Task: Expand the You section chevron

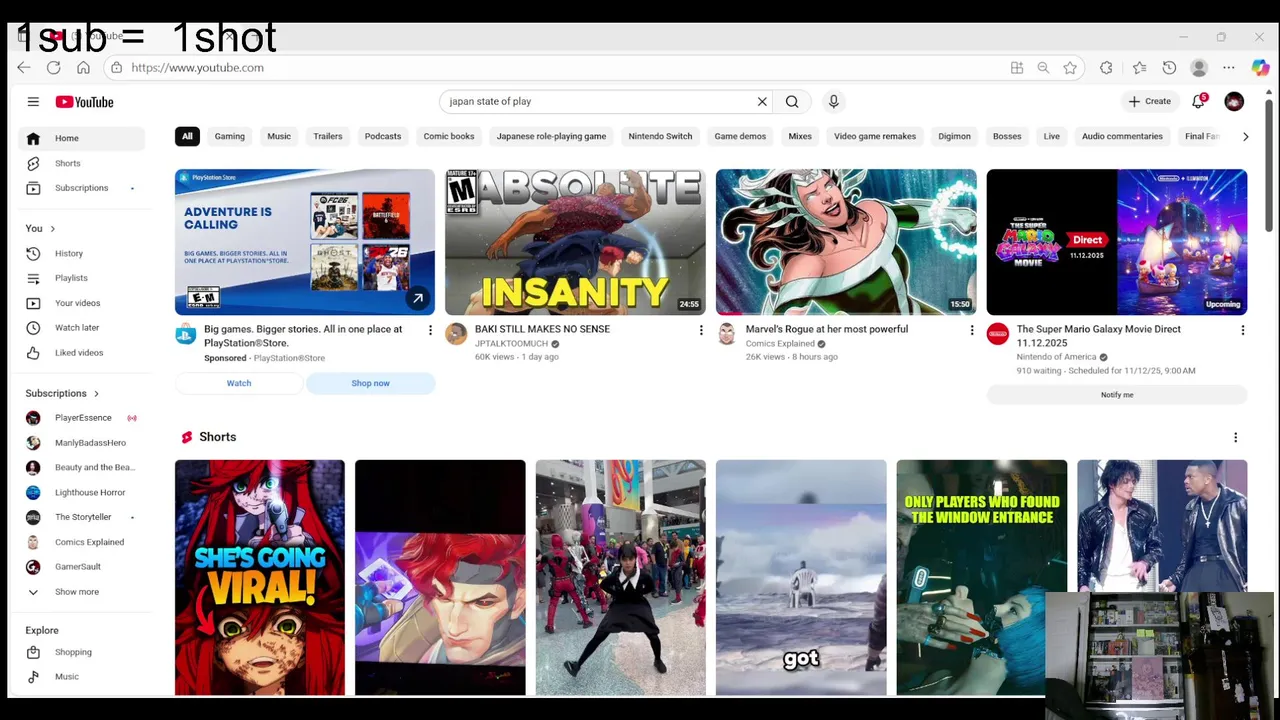Action: (53, 229)
